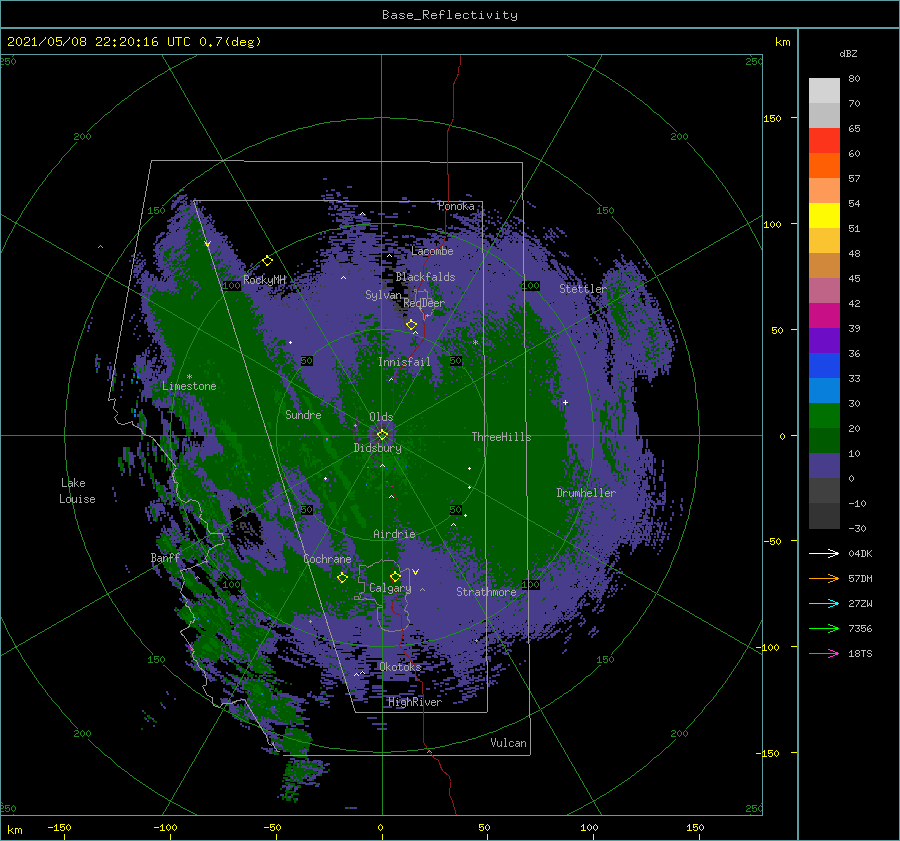Click the light grey 80 dBZ swatch
This screenshot has height=841, width=900.
tap(824, 91)
